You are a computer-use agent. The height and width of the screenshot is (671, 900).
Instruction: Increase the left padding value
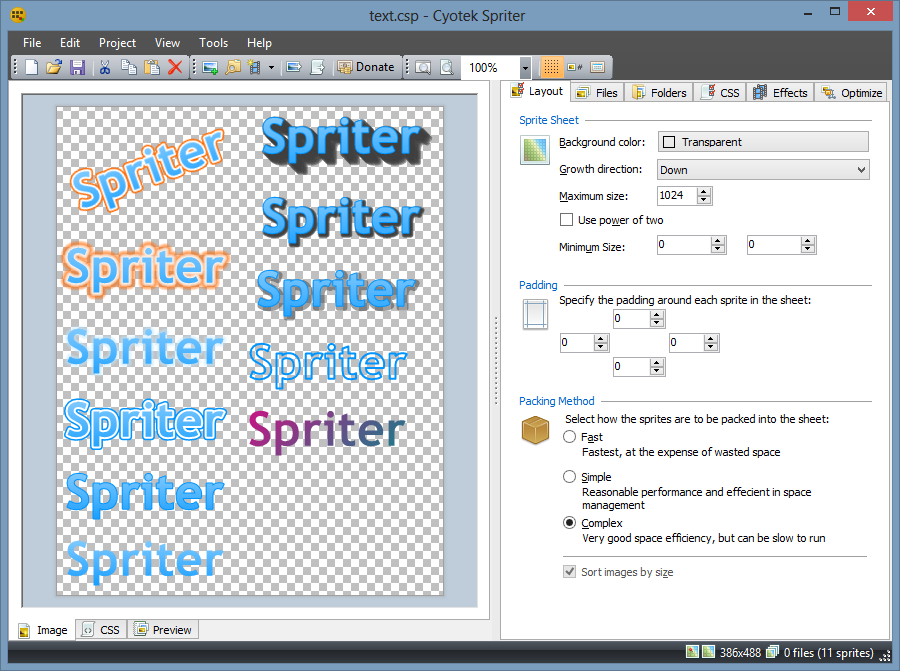(601, 339)
